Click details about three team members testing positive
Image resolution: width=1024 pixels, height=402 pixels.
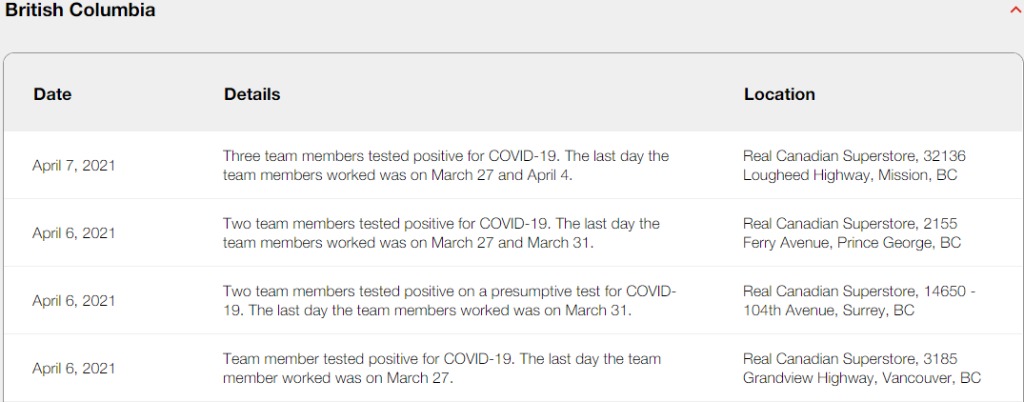(446, 166)
